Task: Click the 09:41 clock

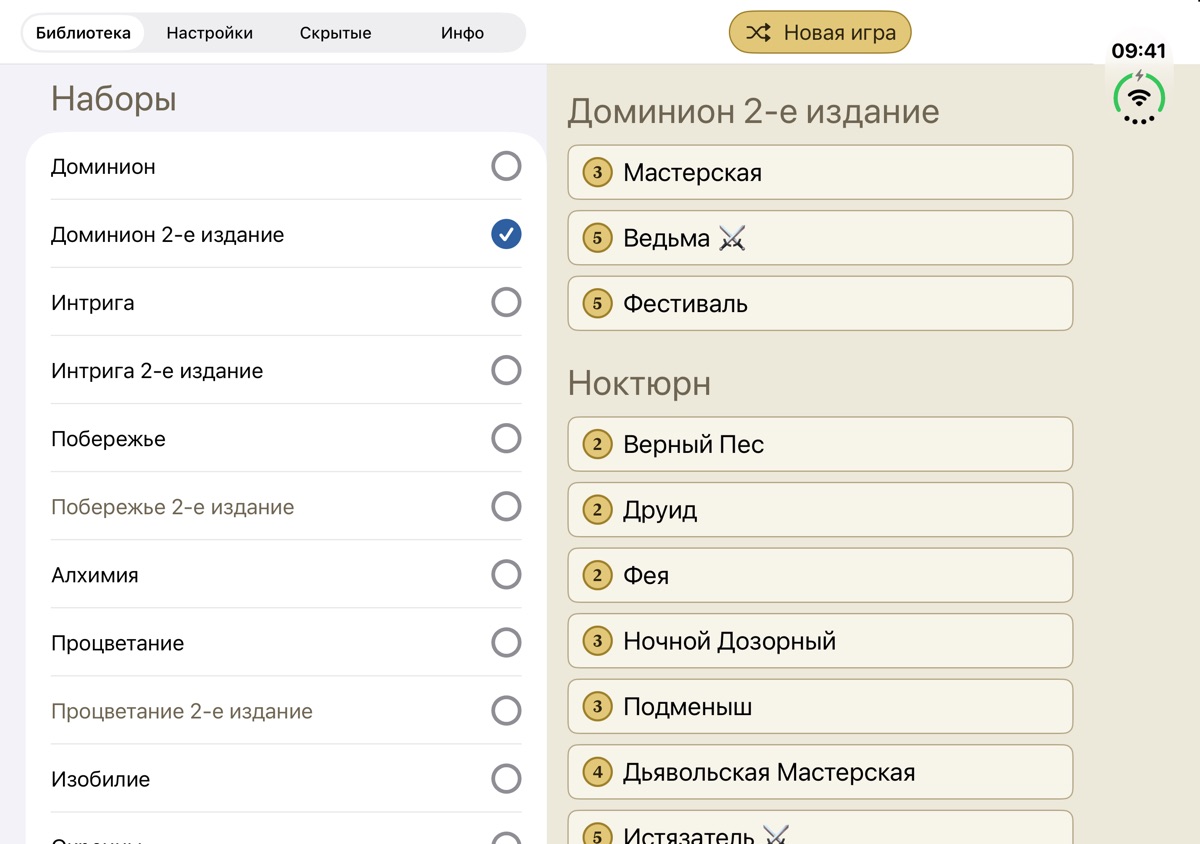Action: [1139, 51]
